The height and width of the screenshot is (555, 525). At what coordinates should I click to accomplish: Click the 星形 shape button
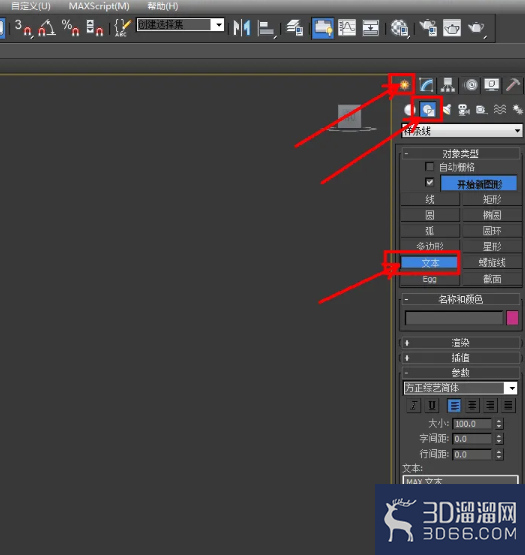(x=492, y=246)
